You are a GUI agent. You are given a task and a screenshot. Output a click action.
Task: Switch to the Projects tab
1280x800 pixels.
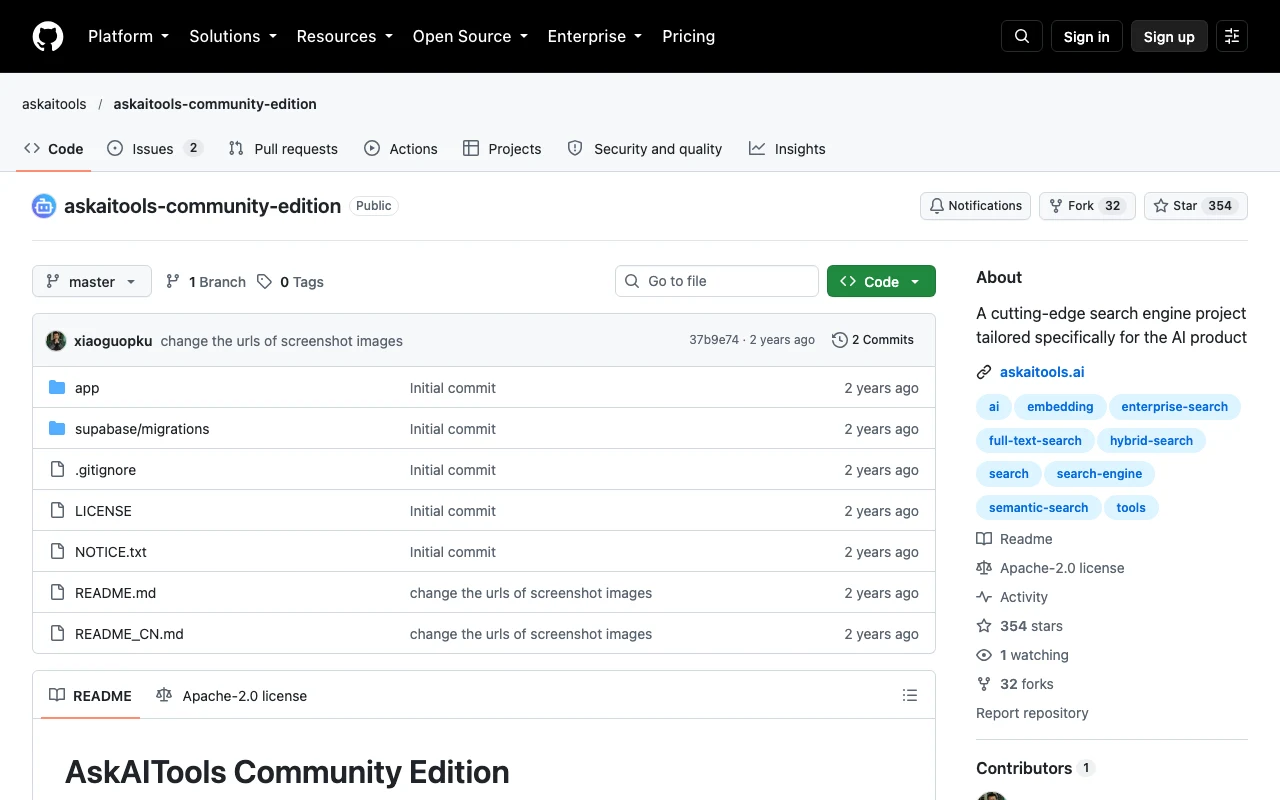[502, 149]
